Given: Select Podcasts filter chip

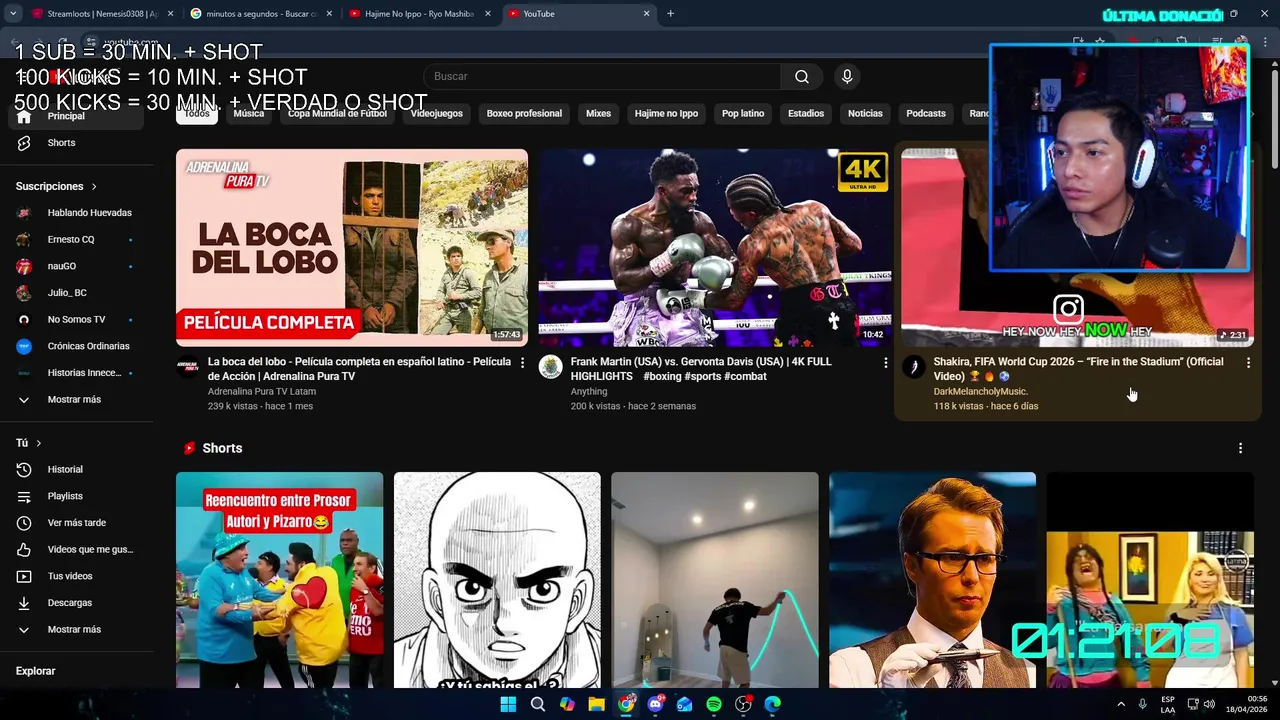Looking at the screenshot, I should 926,114.
